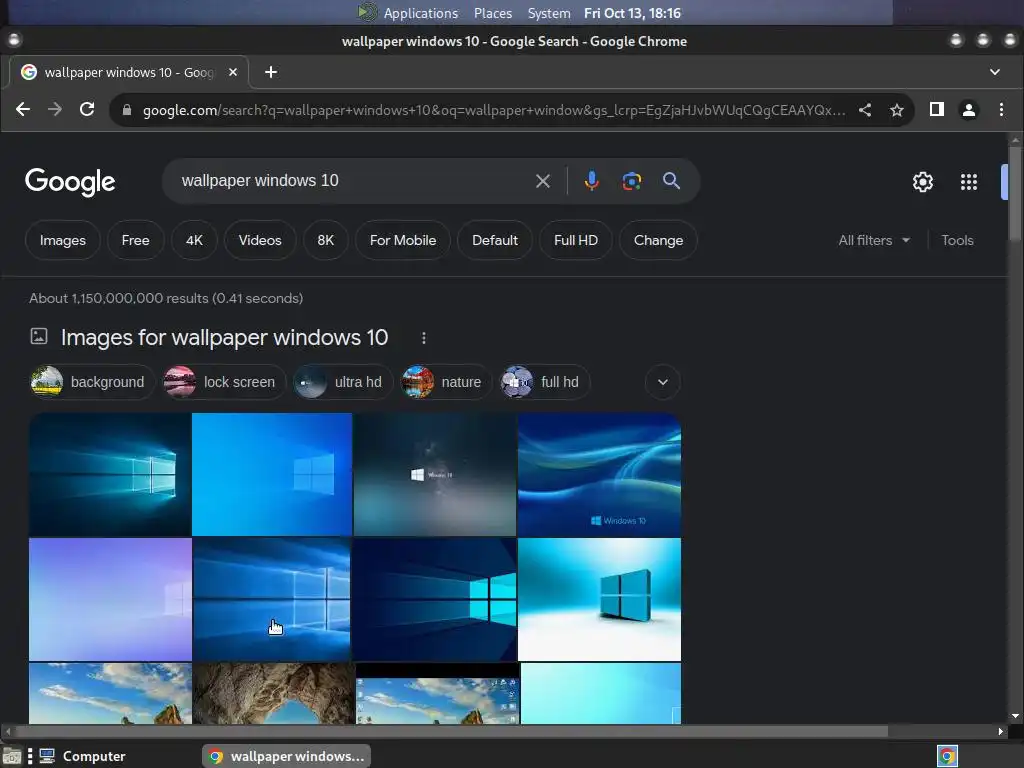Viewport: 1024px width, 768px height.
Task: Open more options beside Images heading
Action: (424, 338)
